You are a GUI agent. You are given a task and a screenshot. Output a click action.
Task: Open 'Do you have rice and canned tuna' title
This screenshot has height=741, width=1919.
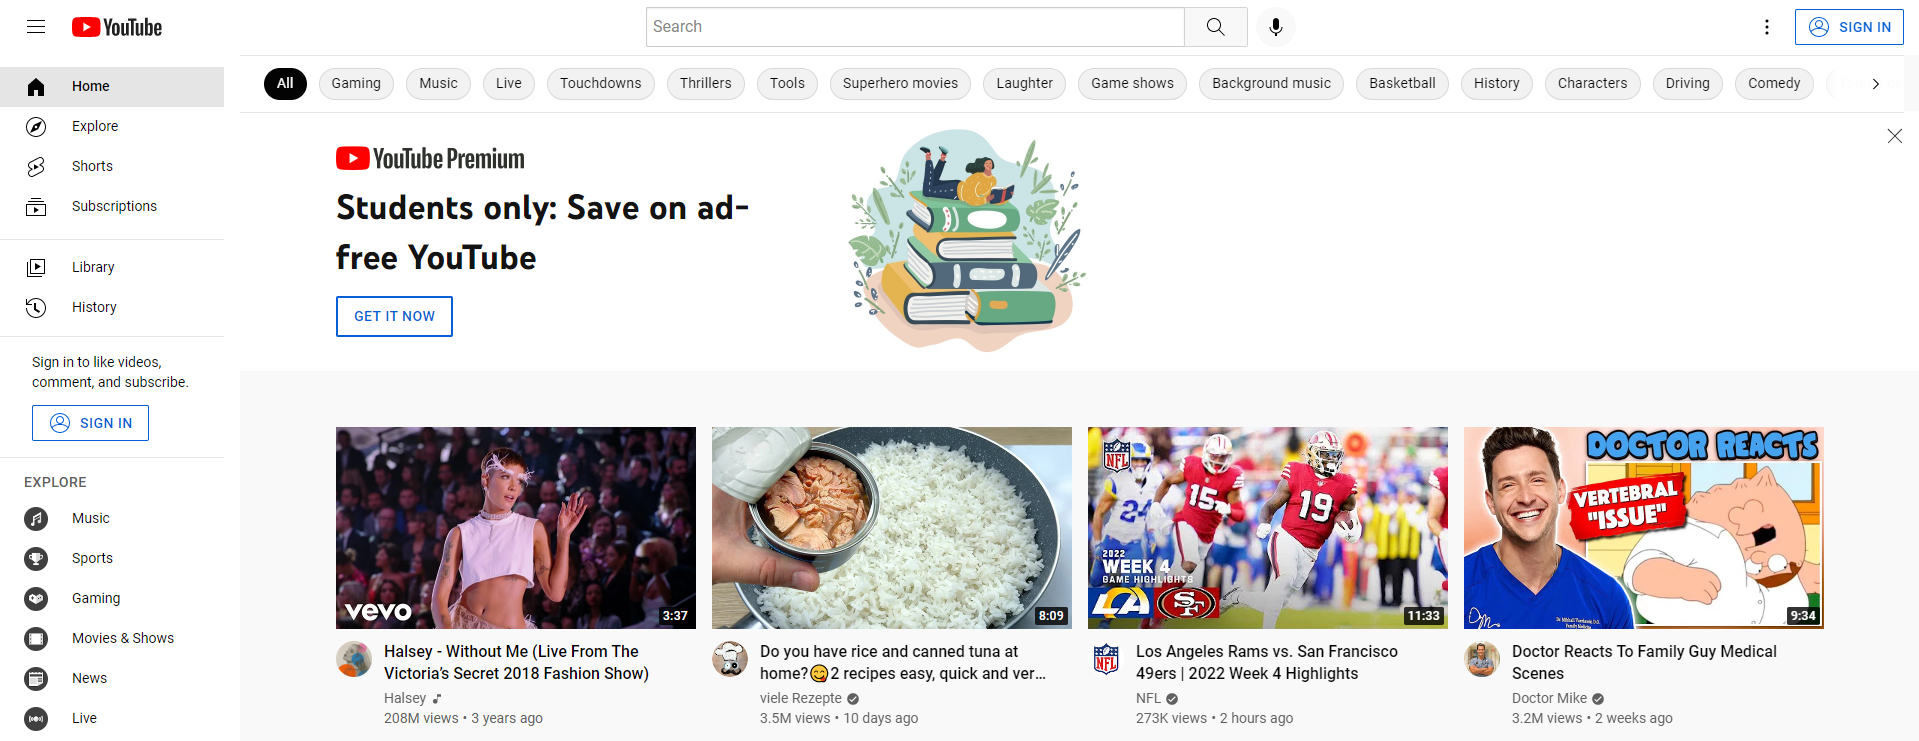903,662
